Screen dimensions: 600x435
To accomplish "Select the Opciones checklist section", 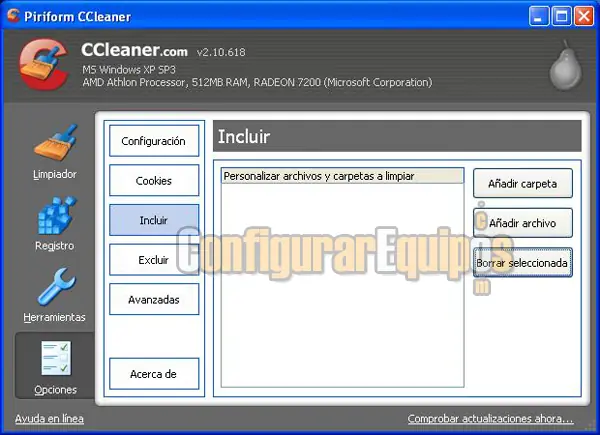I will 55,366.
